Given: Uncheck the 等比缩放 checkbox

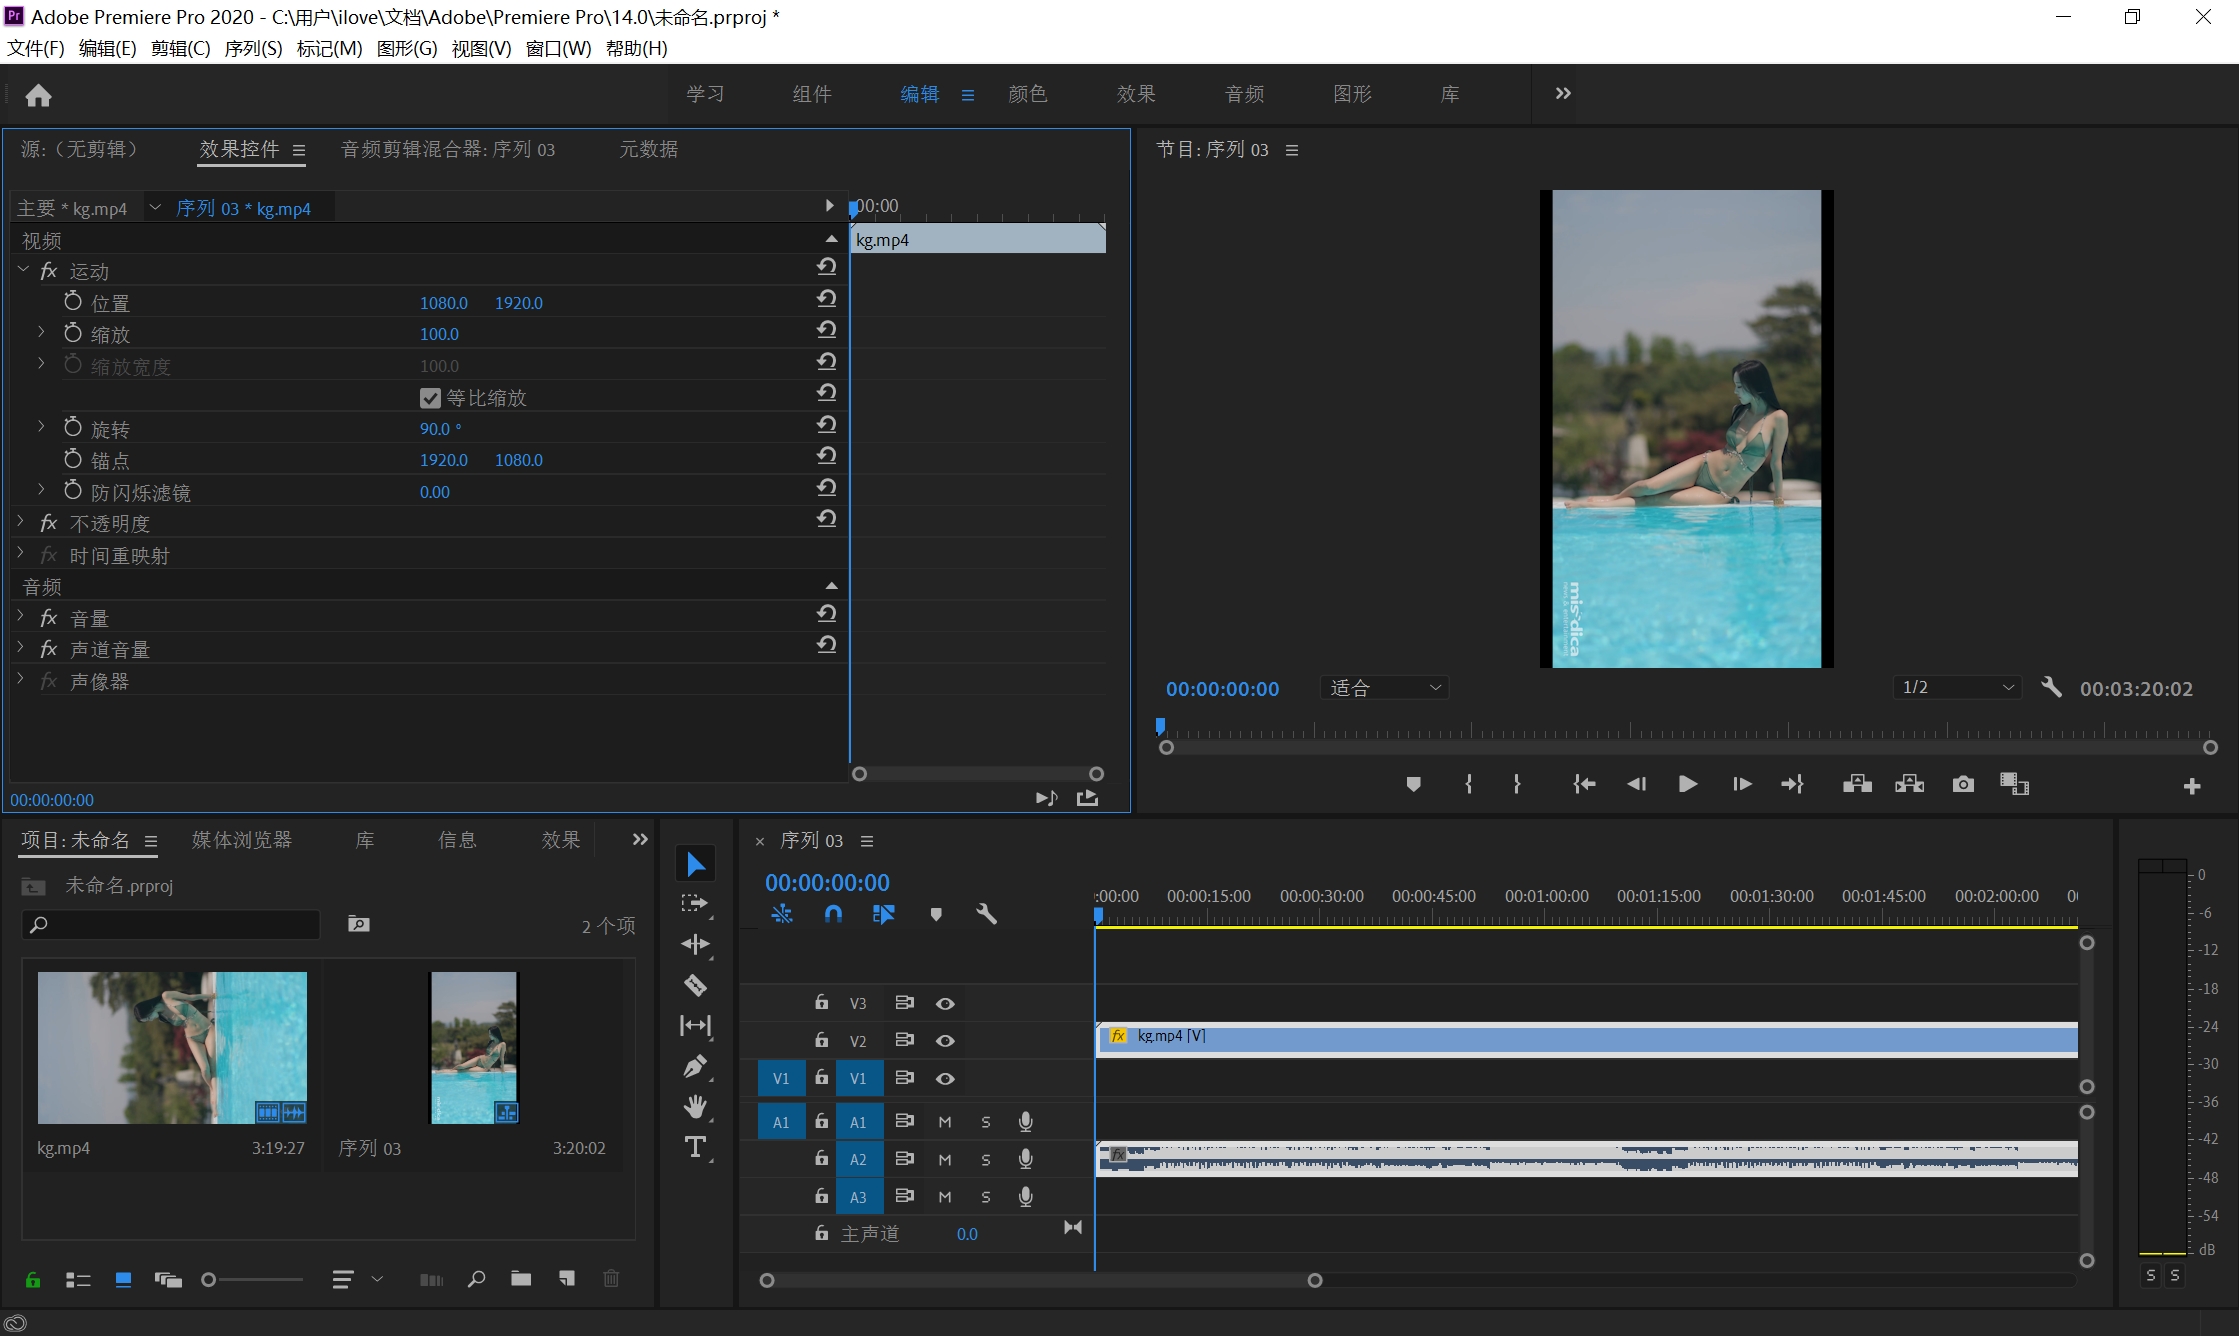Looking at the screenshot, I should (430, 398).
